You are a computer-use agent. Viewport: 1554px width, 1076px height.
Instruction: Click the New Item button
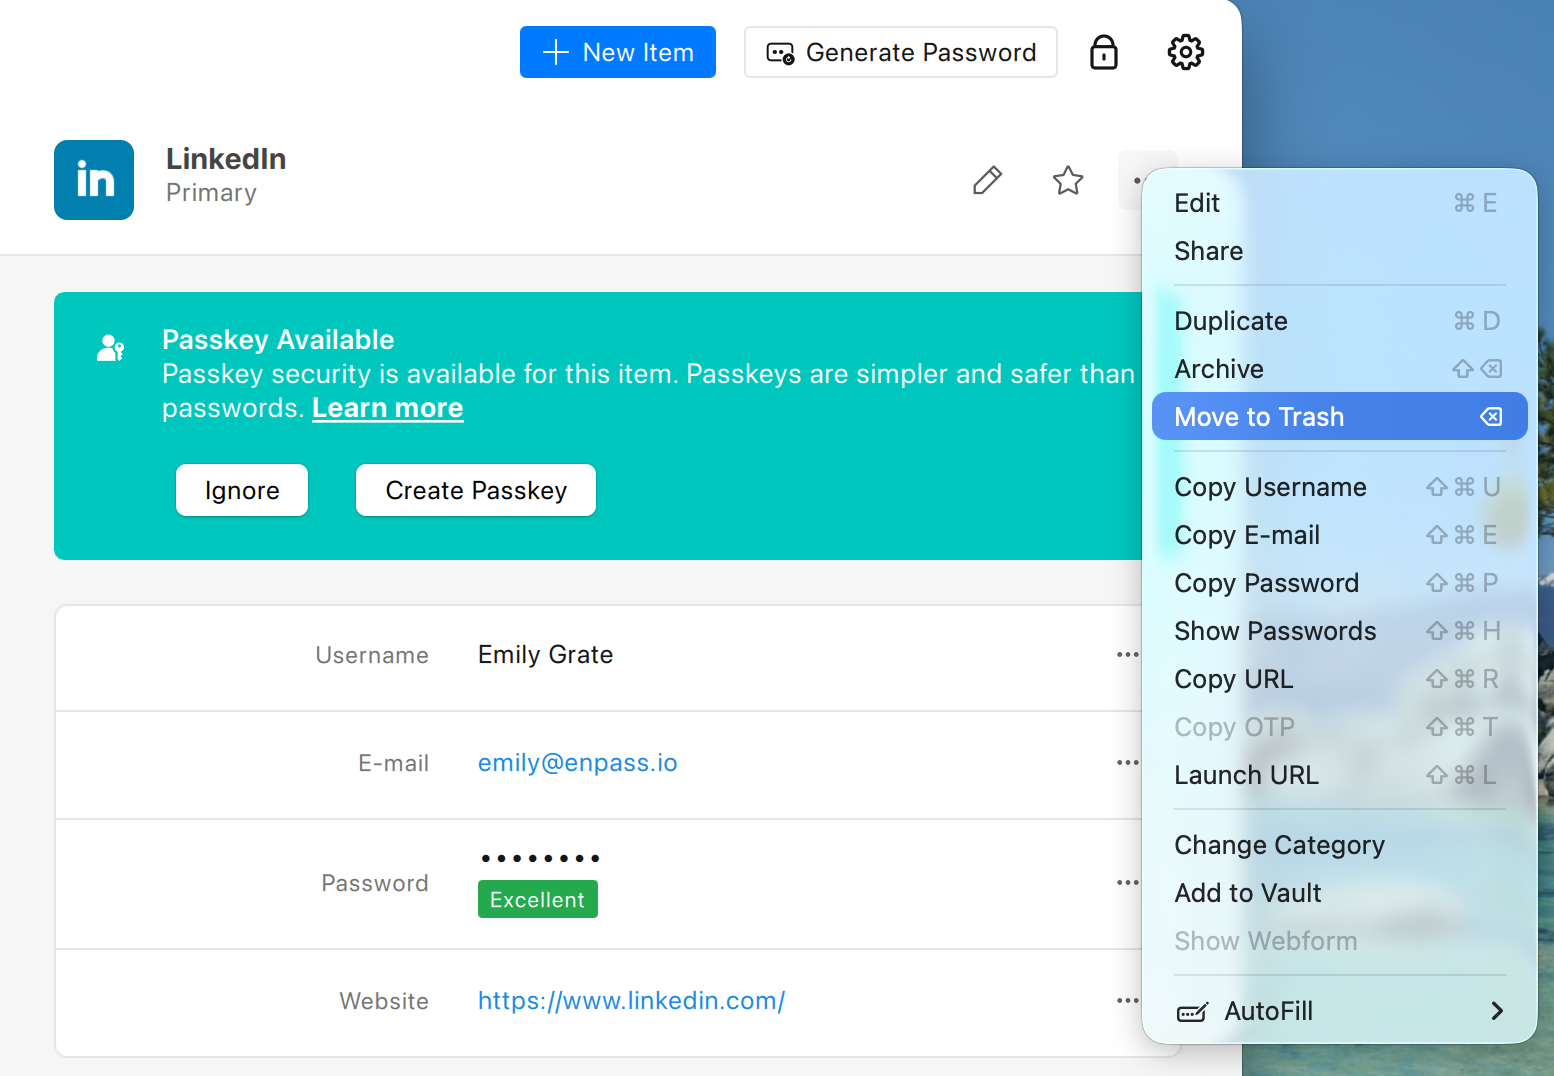tap(618, 52)
